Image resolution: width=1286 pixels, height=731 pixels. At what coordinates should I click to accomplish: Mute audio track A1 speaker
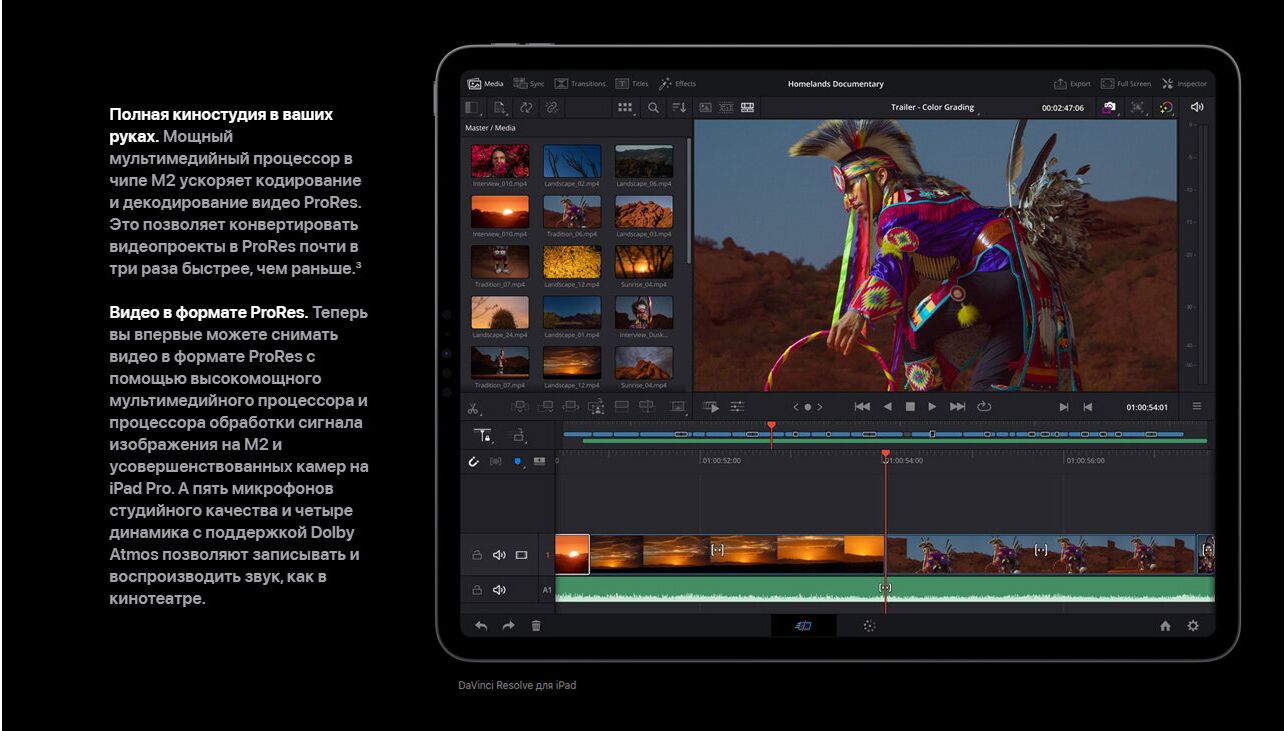click(x=499, y=590)
